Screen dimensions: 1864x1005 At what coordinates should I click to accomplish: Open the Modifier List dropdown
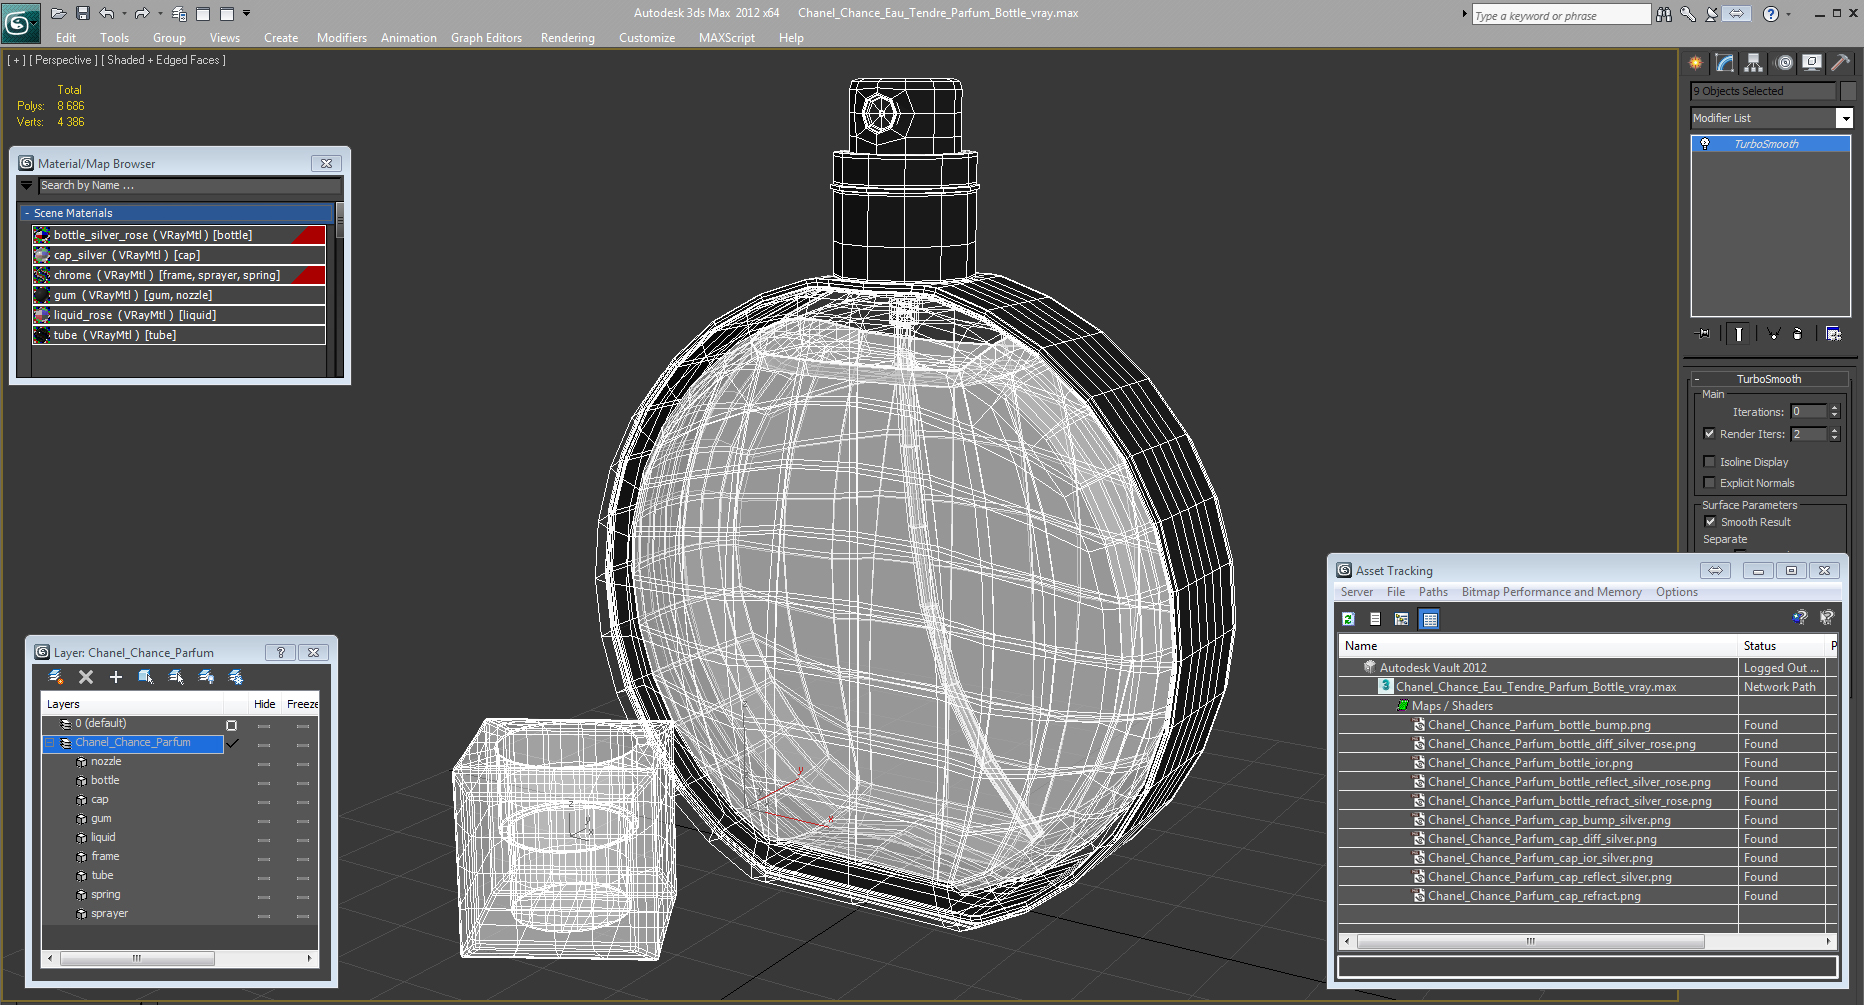[x=1845, y=118]
